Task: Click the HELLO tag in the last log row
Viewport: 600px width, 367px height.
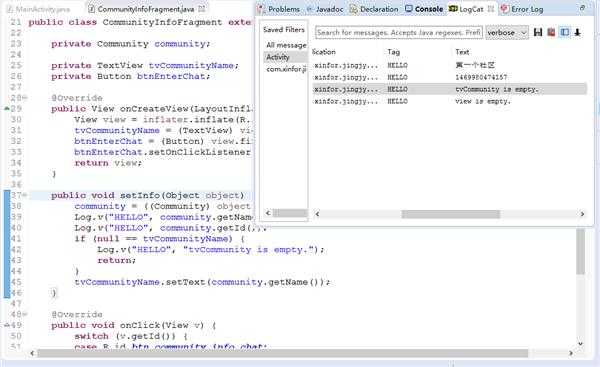Action: [397, 101]
